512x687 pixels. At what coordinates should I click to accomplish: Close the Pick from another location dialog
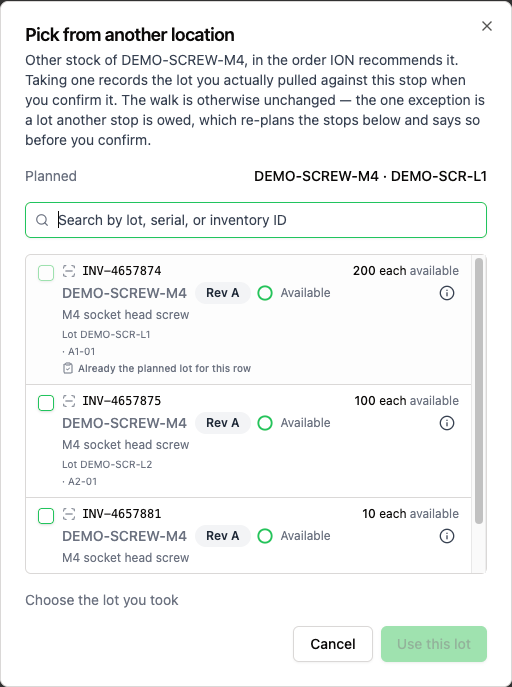click(487, 26)
